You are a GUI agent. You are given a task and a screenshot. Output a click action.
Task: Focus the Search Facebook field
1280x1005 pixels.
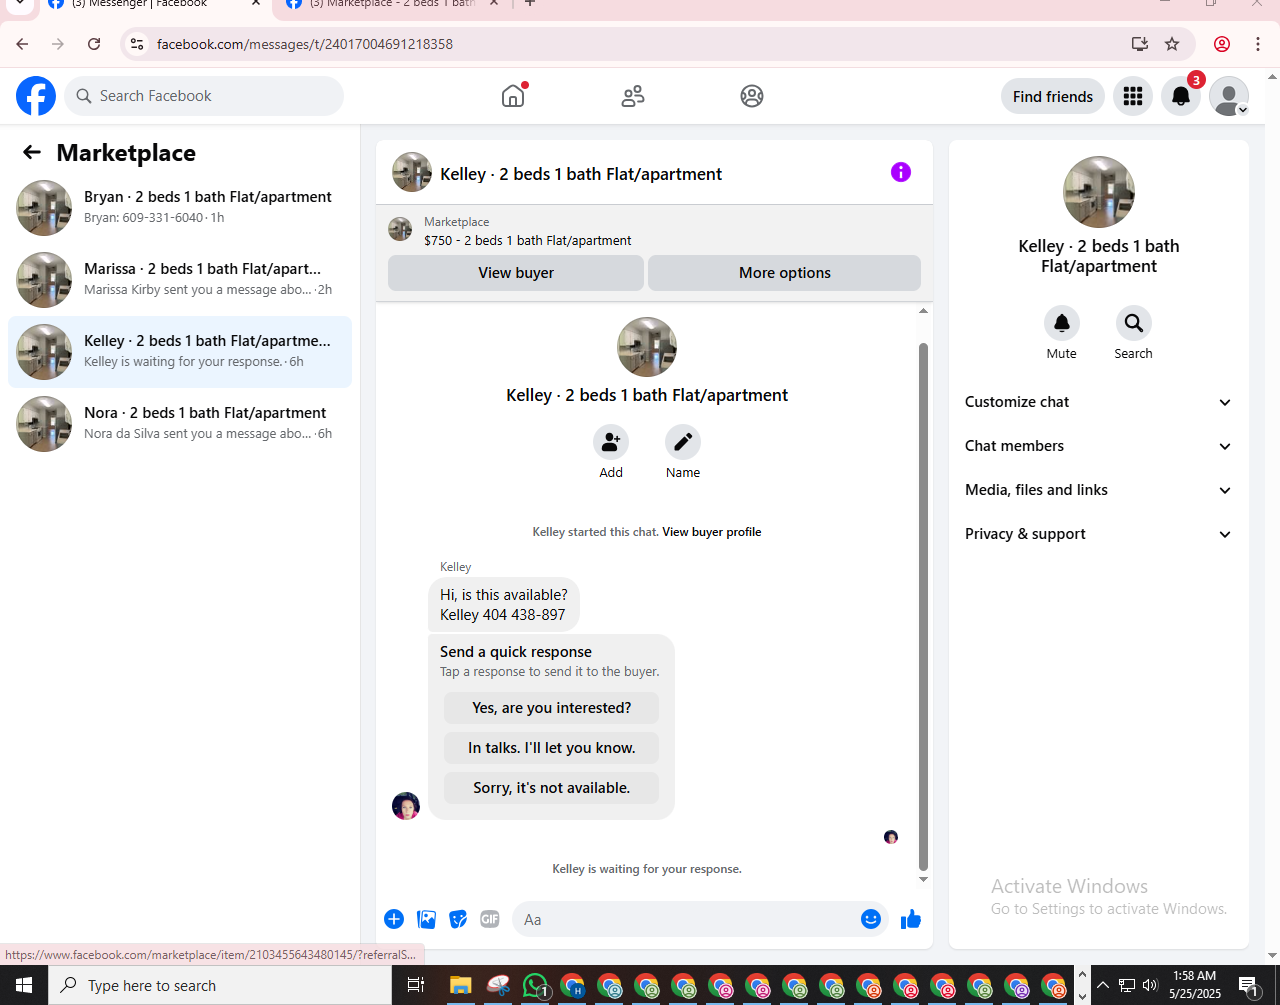coord(204,96)
